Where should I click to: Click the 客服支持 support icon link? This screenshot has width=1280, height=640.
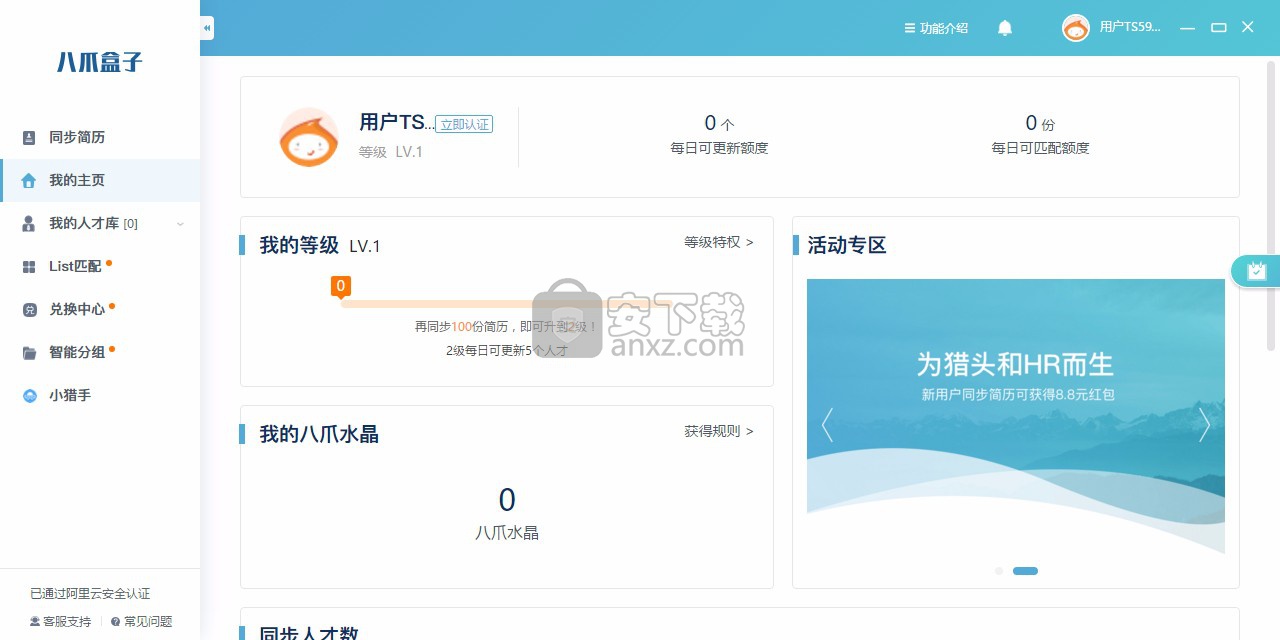(60, 621)
